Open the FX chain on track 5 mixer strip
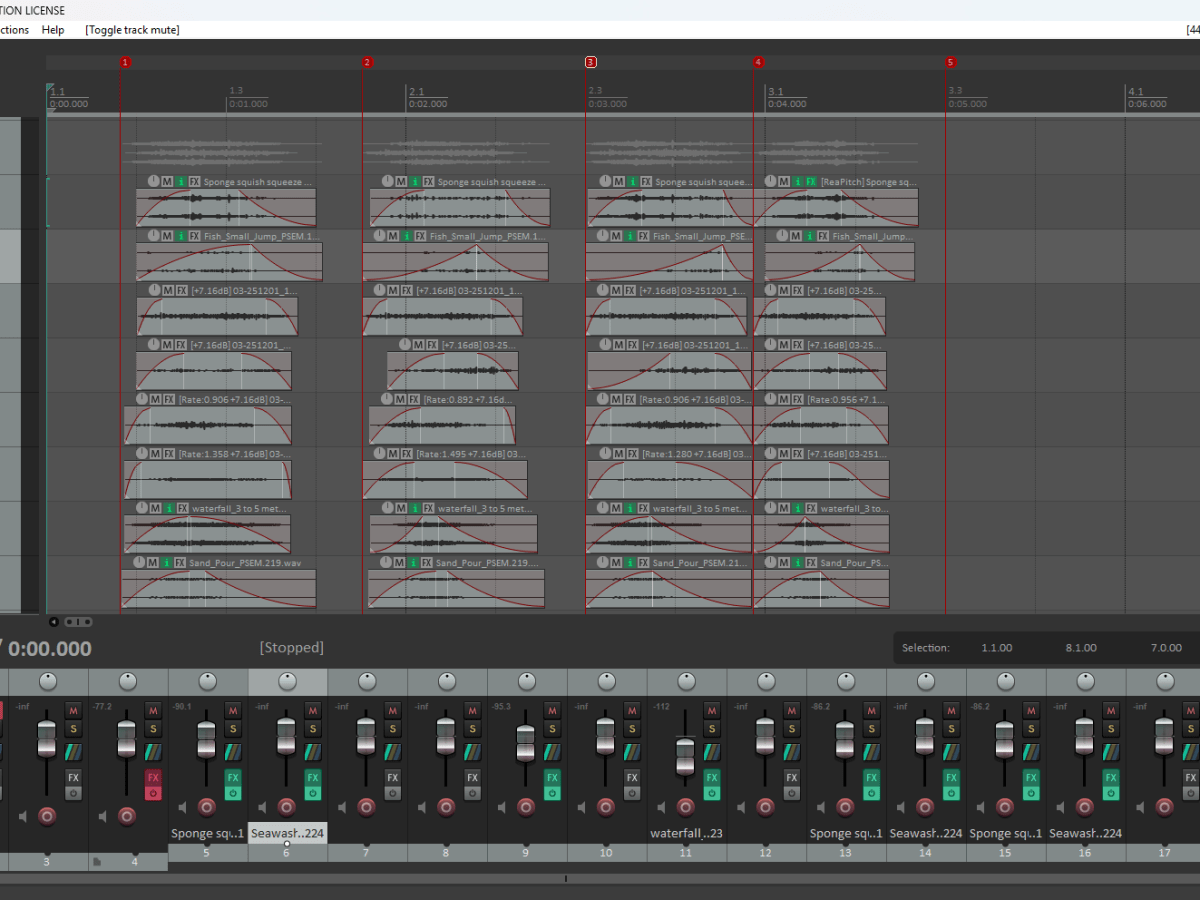Image resolution: width=1200 pixels, height=900 pixels. click(x=232, y=777)
